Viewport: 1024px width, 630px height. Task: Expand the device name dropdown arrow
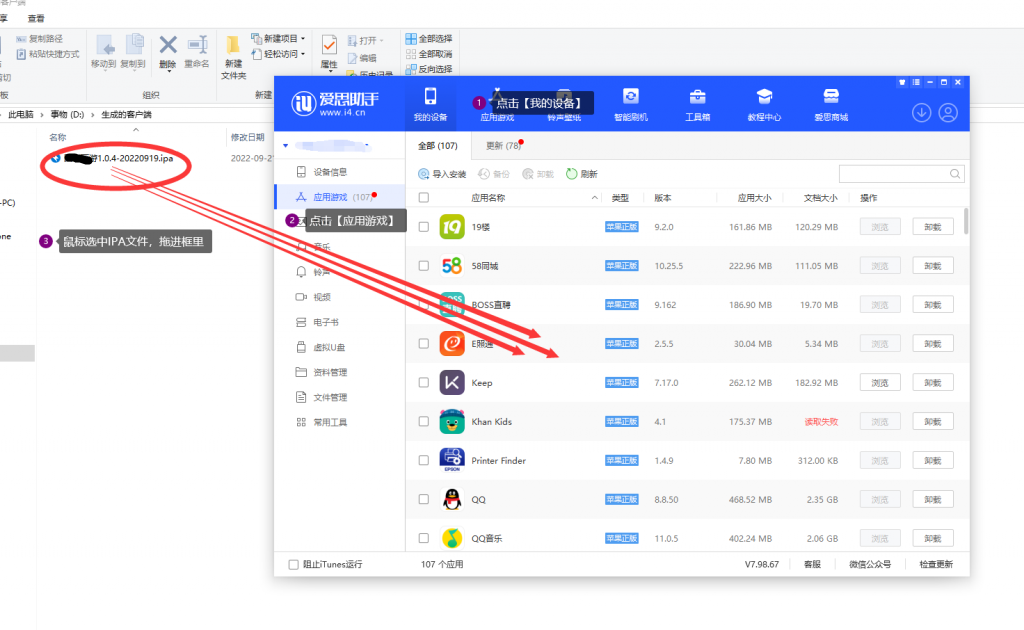click(x=285, y=146)
